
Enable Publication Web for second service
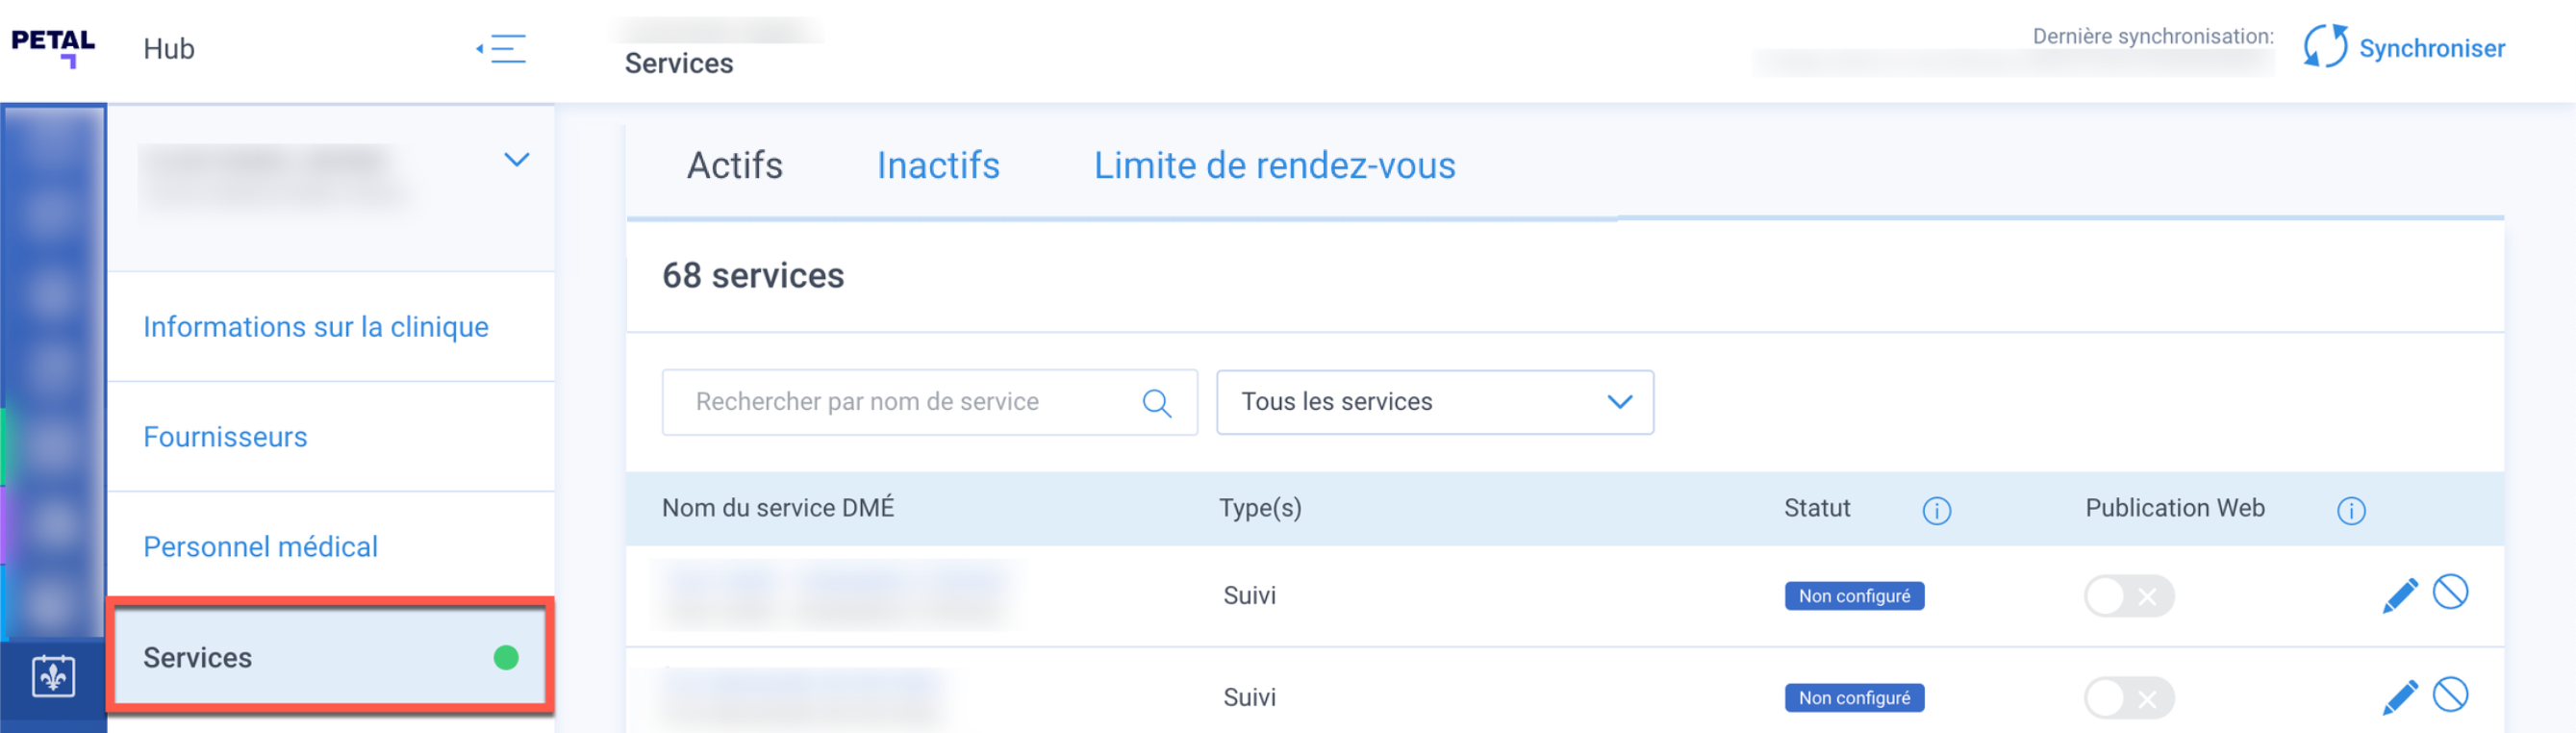click(x=2128, y=698)
